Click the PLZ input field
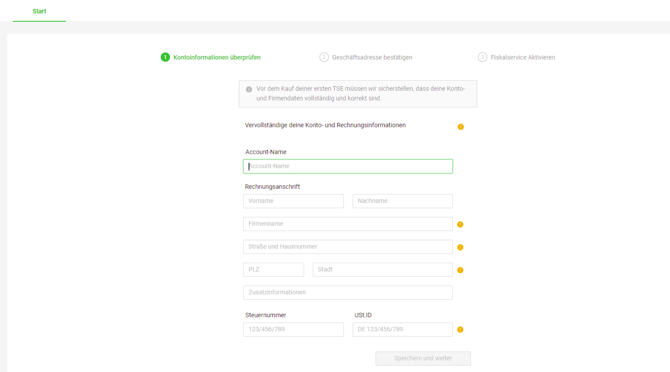 (273, 269)
